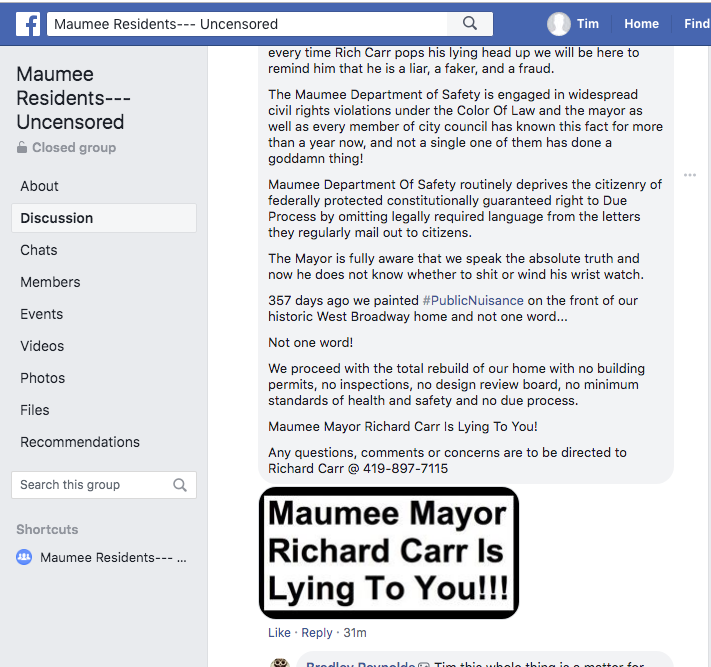
Task: Click the commenter avatar beside Bradley's reply
Action: click(x=281, y=663)
